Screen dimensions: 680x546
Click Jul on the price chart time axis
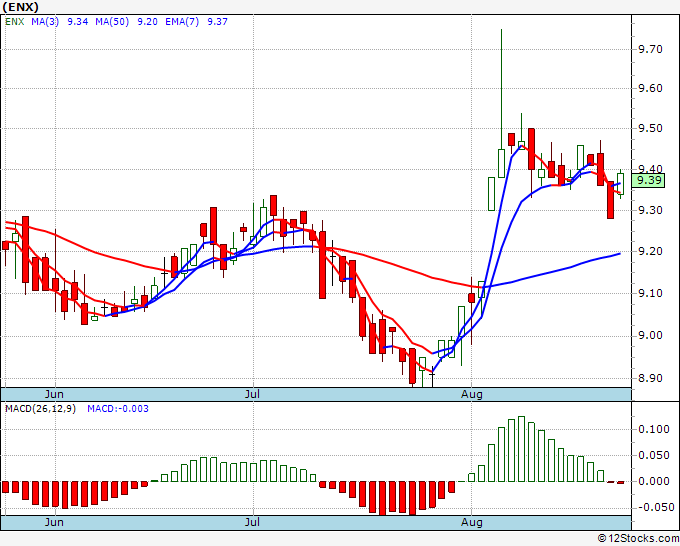(x=252, y=394)
